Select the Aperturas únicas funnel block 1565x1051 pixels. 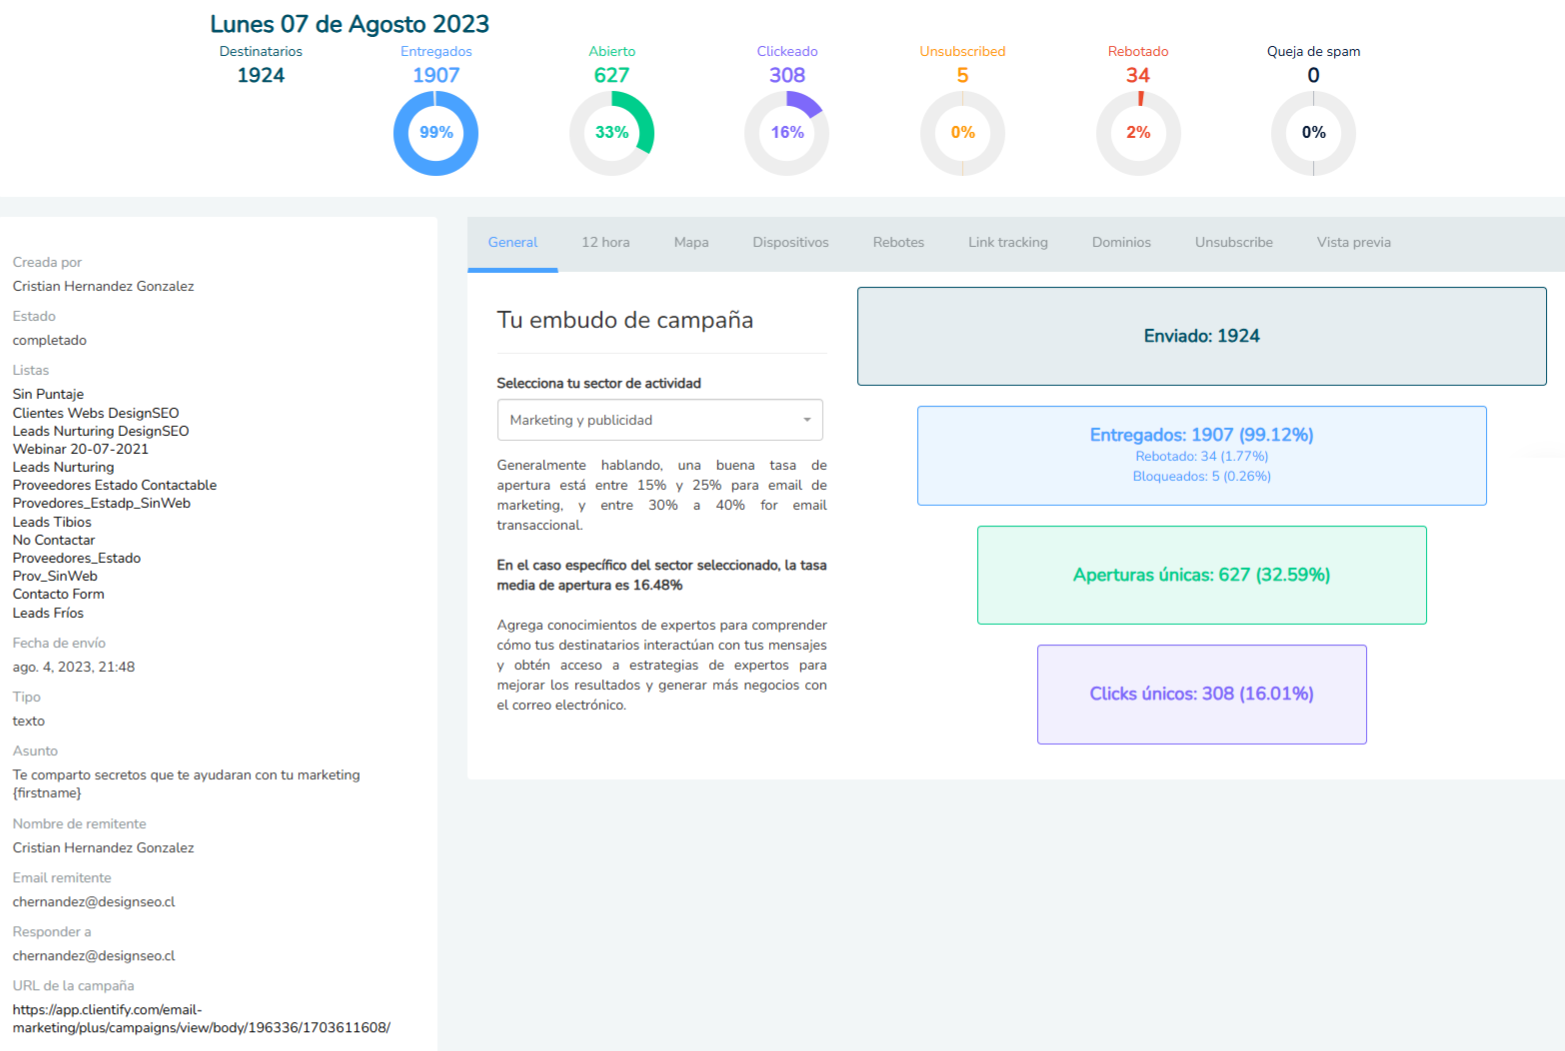(x=1201, y=575)
